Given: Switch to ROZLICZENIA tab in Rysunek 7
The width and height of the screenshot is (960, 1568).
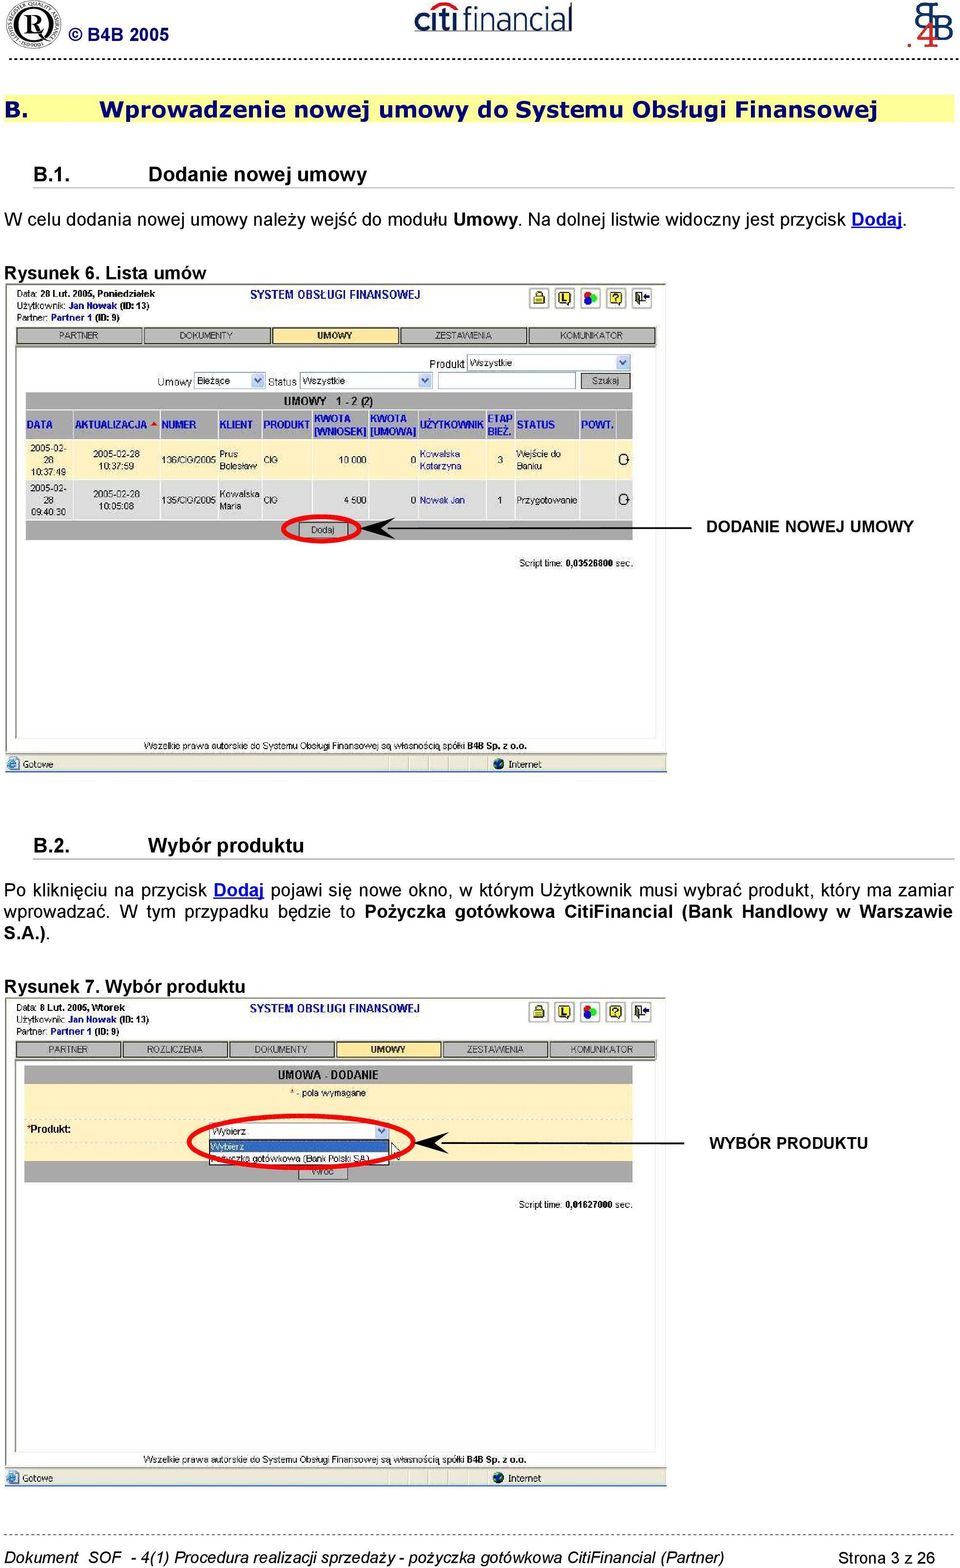Looking at the screenshot, I should point(174,1050).
